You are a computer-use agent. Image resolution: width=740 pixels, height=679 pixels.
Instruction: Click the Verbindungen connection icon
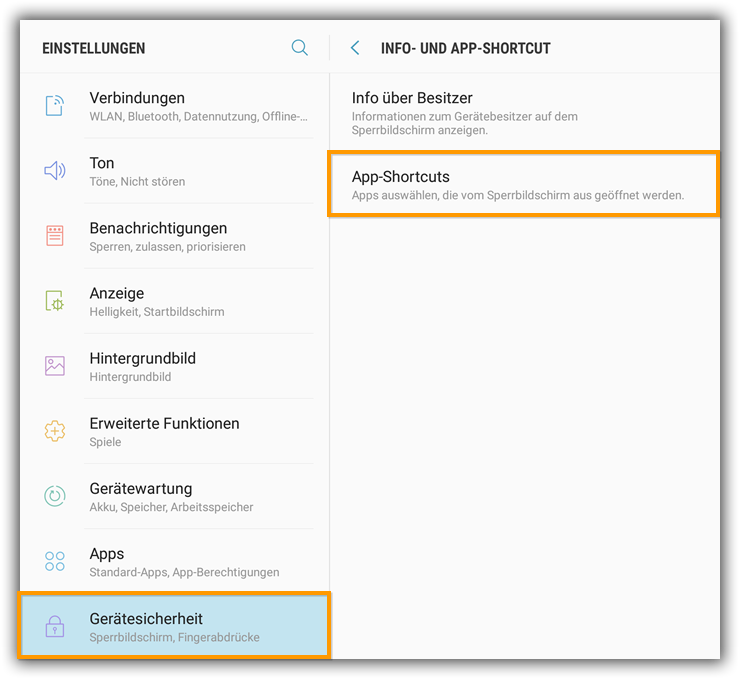tap(55, 105)
